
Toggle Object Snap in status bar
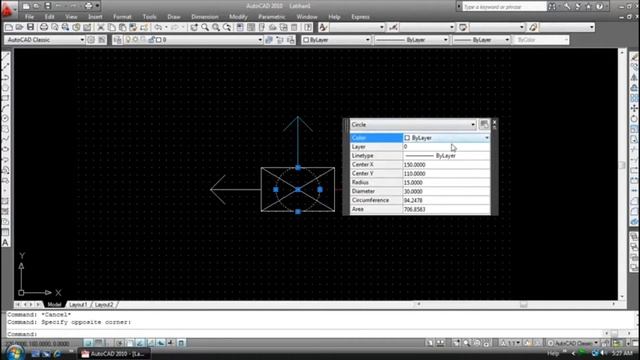(x=130, y=343)
